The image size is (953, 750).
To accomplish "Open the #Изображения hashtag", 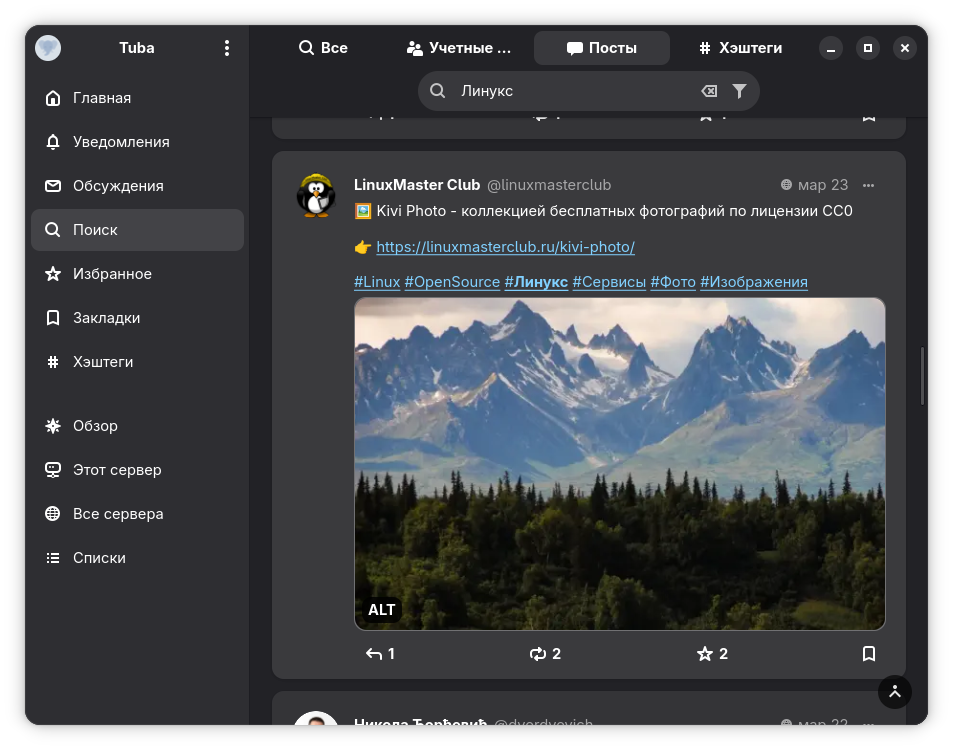I will pos(754,282).
